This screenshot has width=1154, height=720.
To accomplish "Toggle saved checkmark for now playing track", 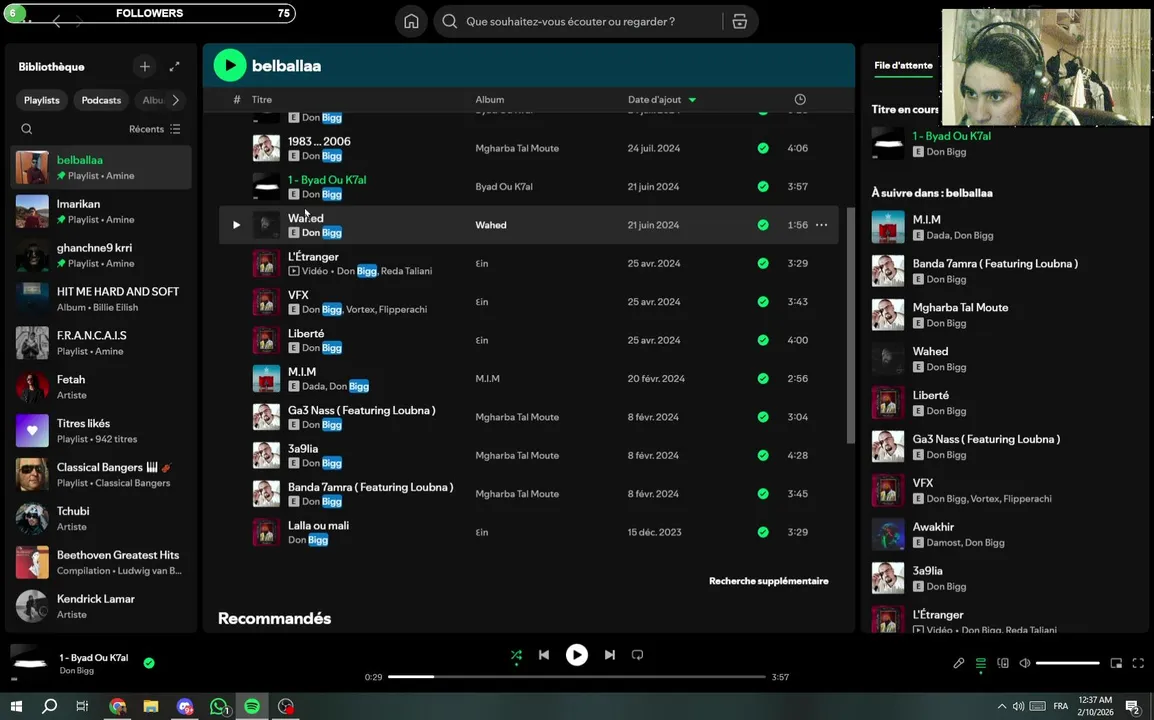I will pyautogui.click(x=149, y=663).
